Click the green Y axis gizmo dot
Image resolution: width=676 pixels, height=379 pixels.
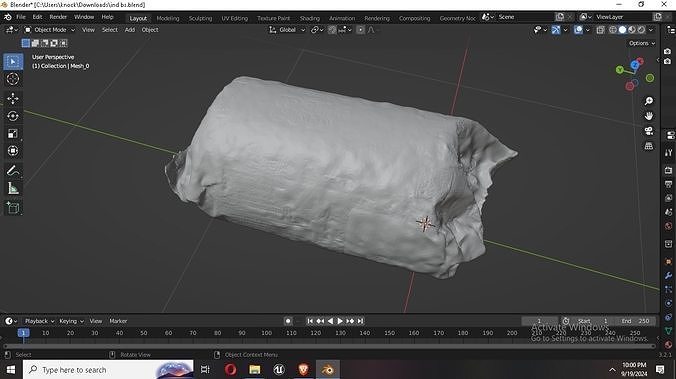(x=620, y=69)
